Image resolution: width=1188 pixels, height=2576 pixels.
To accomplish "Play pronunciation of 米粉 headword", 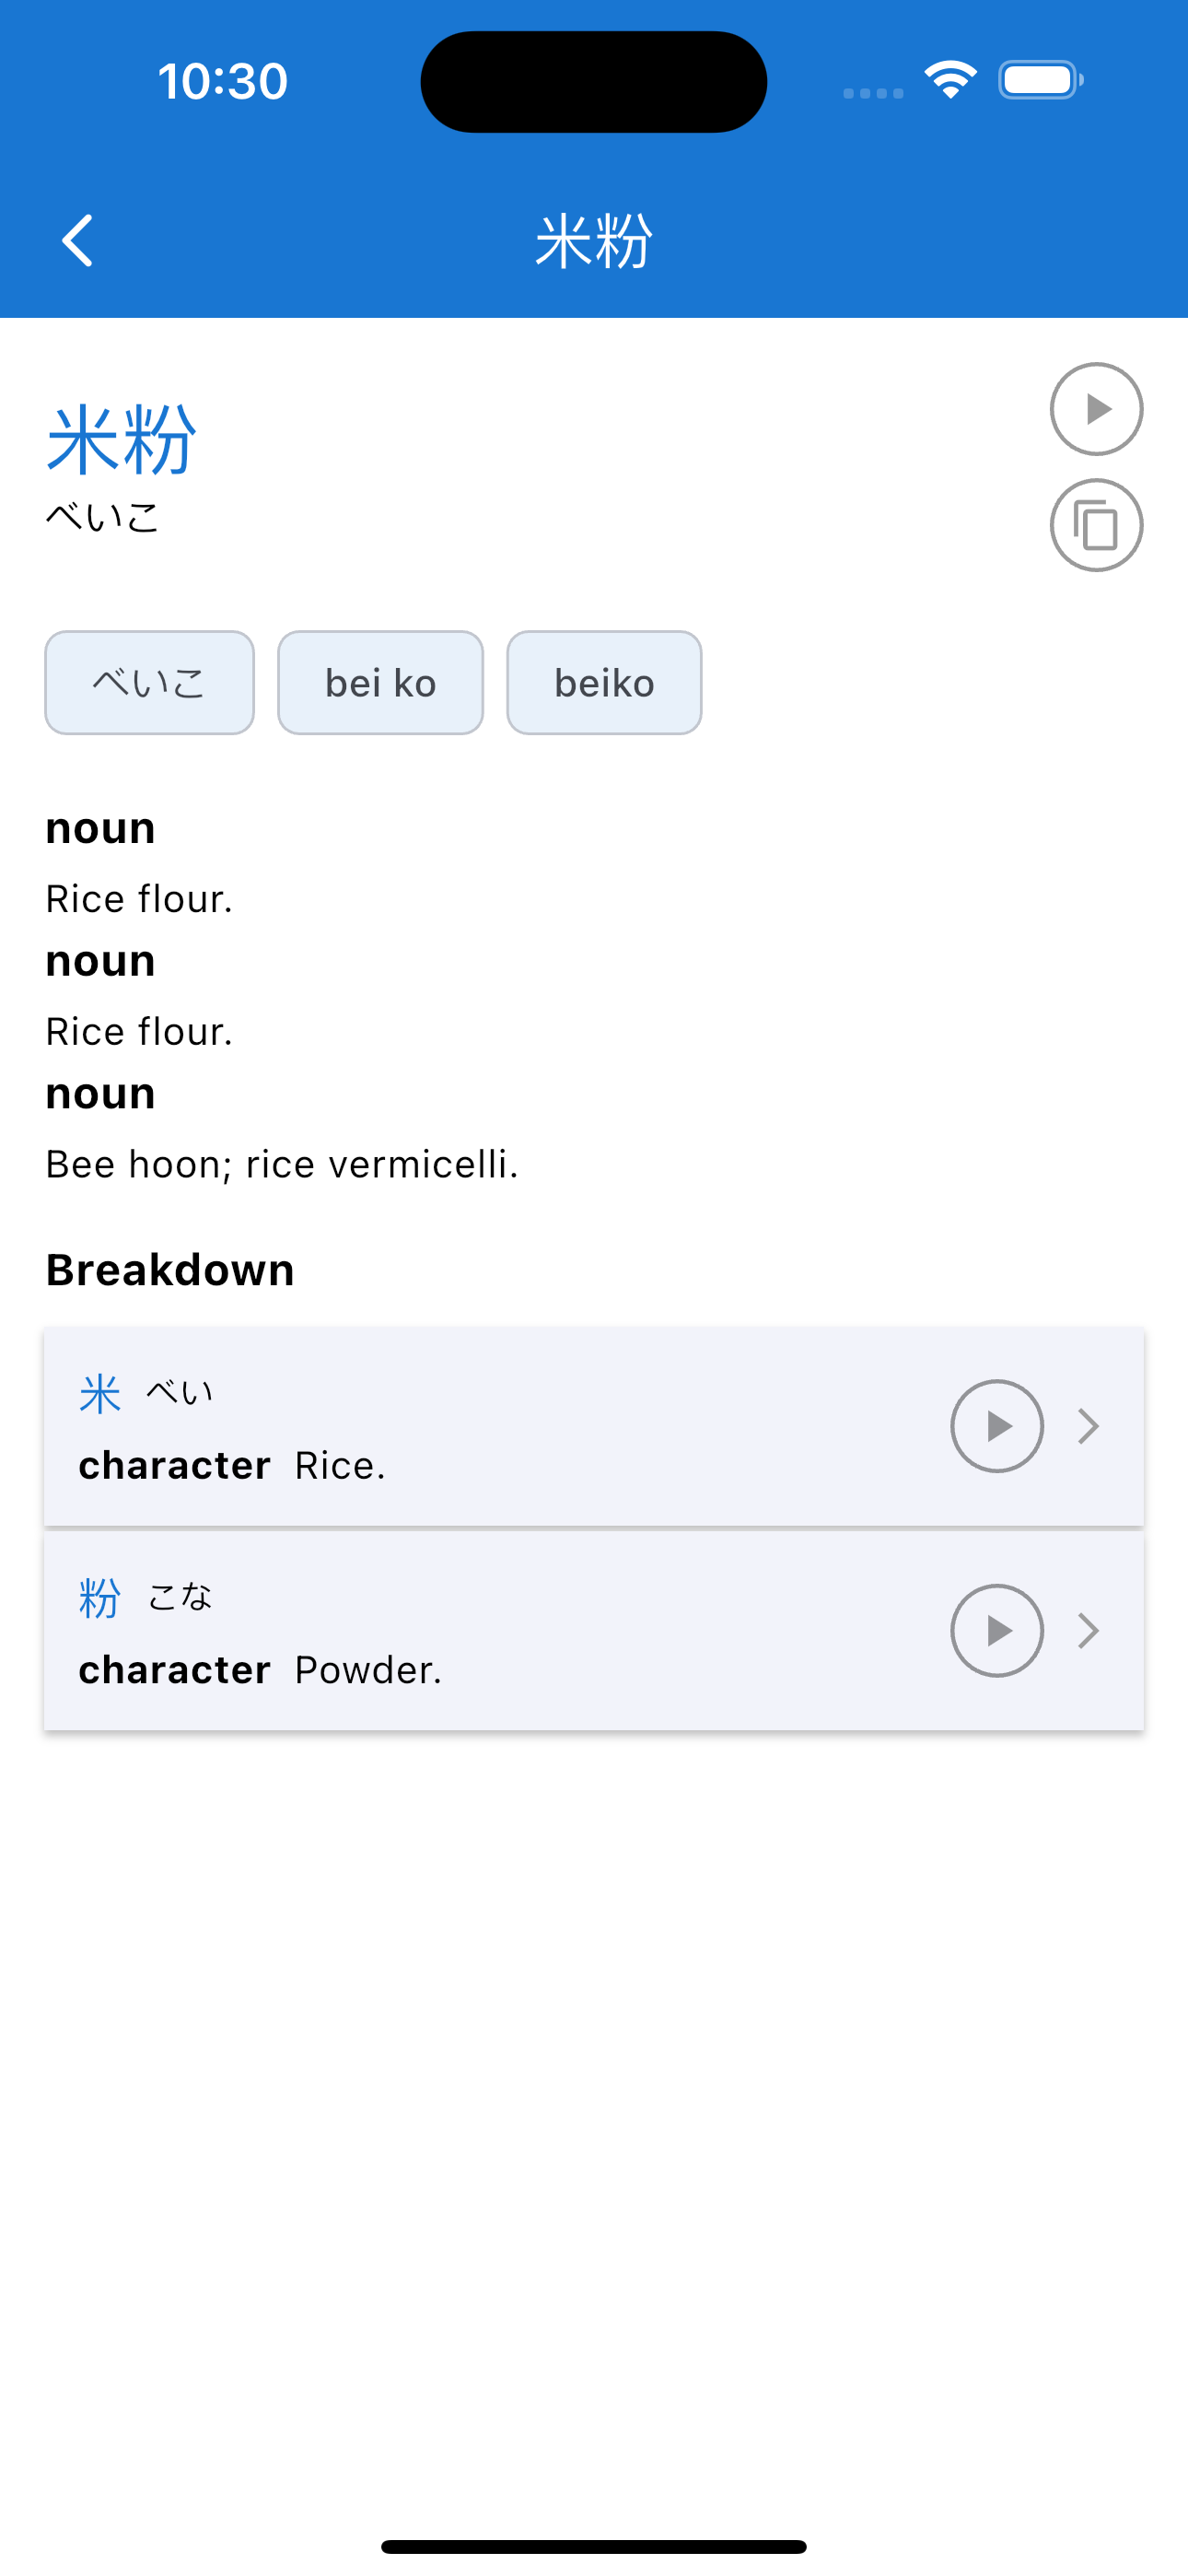I will click(1096, 409).
